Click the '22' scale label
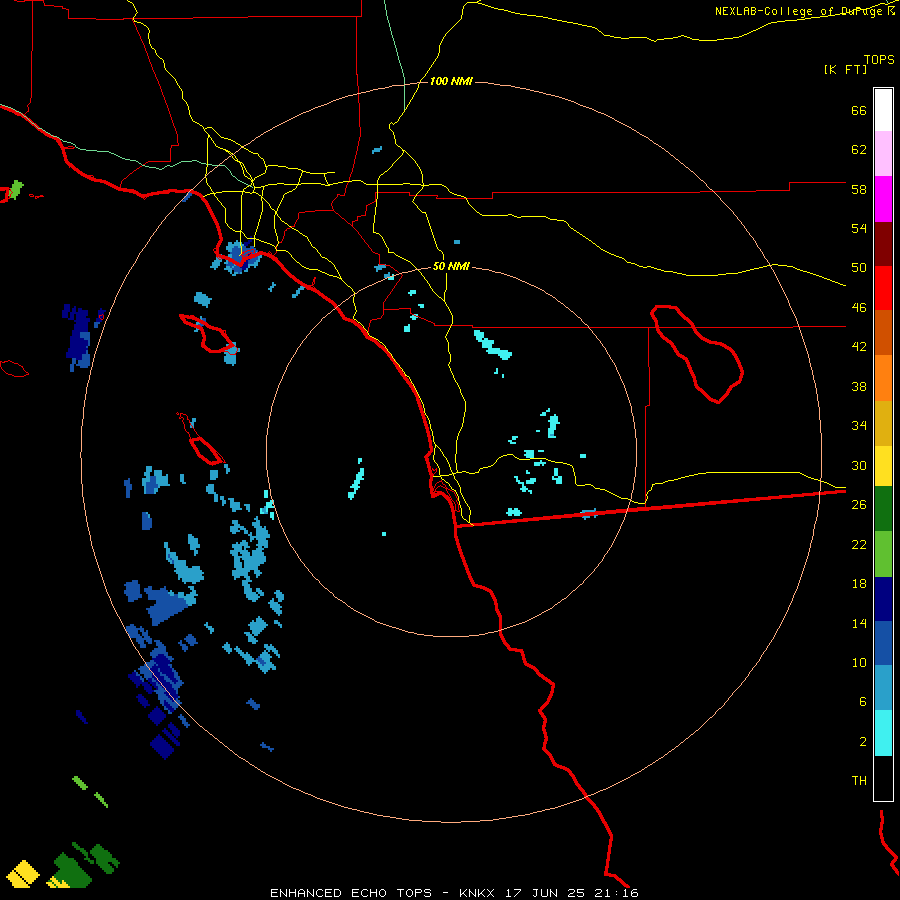This screenshot has width=900, height=900. [x=859, y=544]
